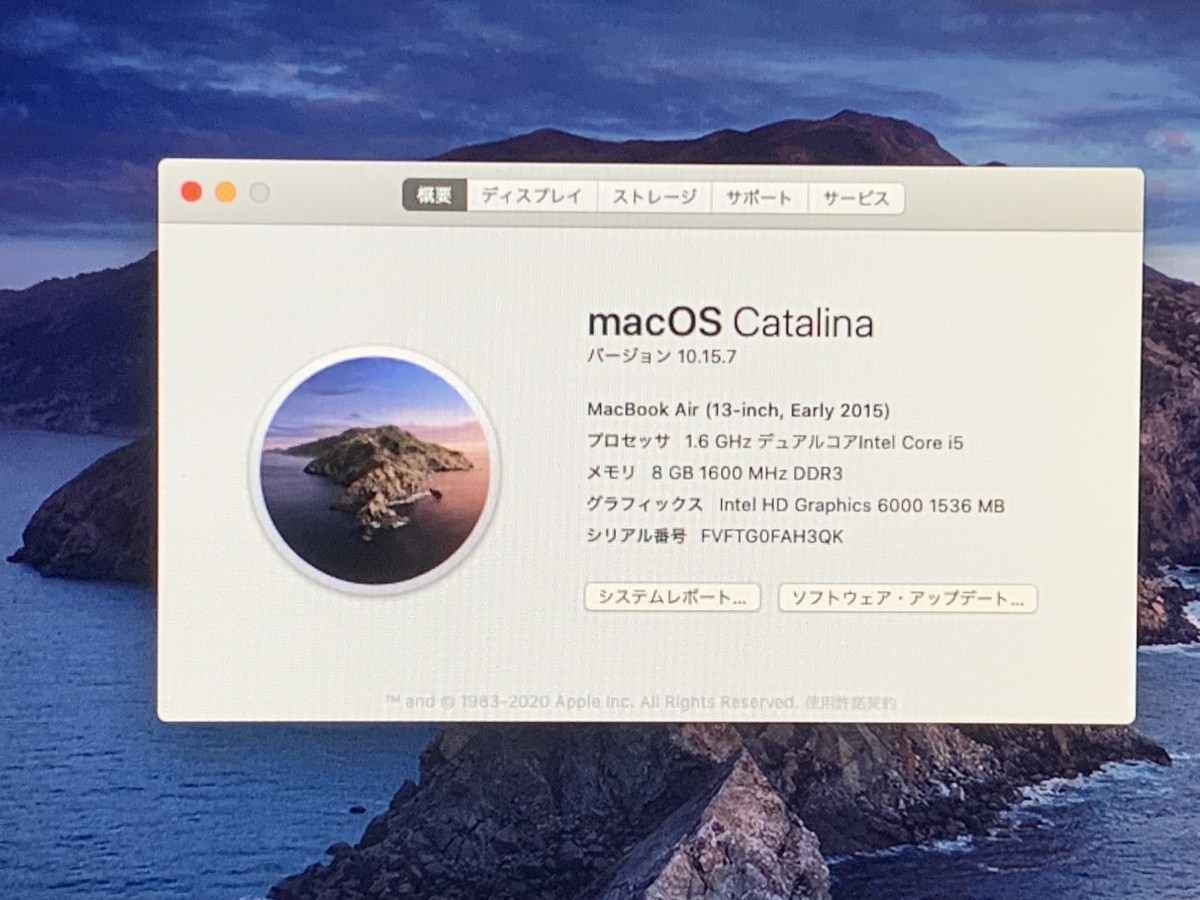The image size is (1200, 900).
Task: Select the 概要 tab
Action: point(434,196)
